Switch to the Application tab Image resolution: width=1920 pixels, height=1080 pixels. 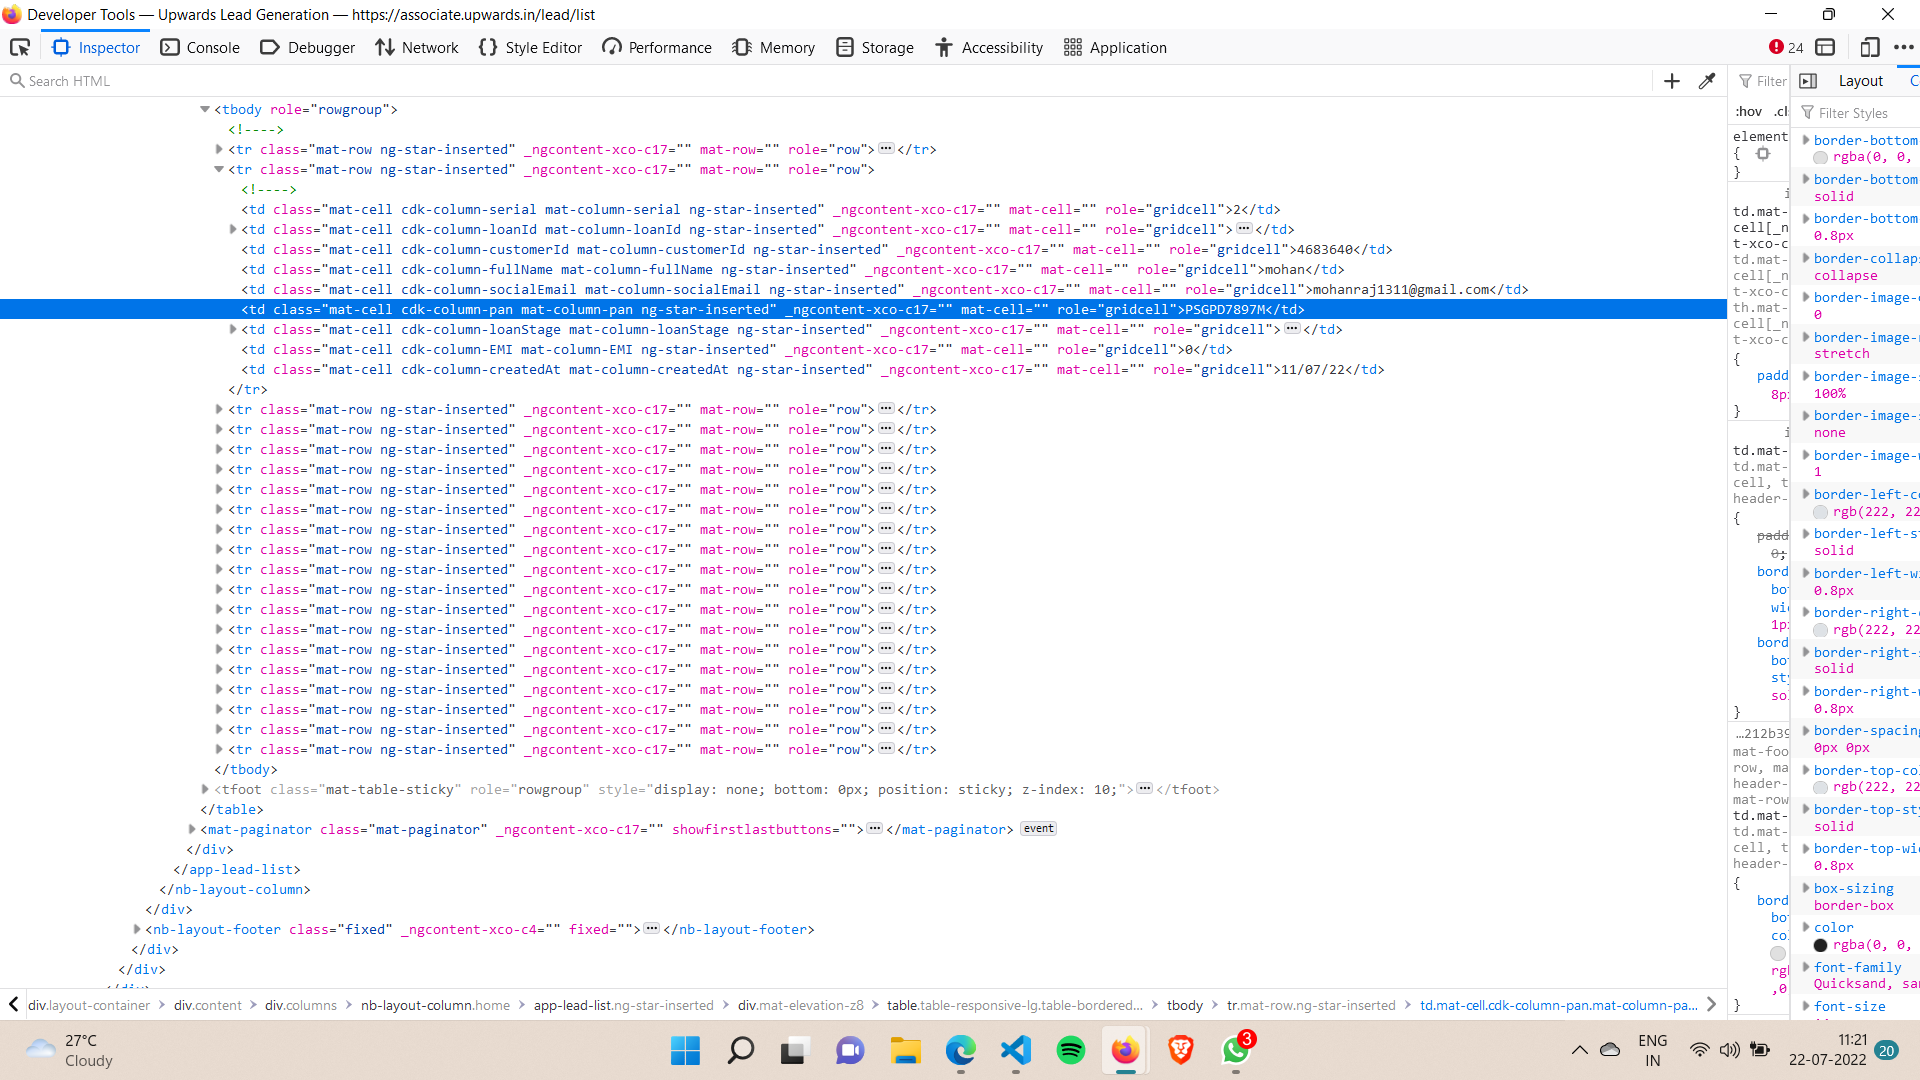tap(1115, 47)
